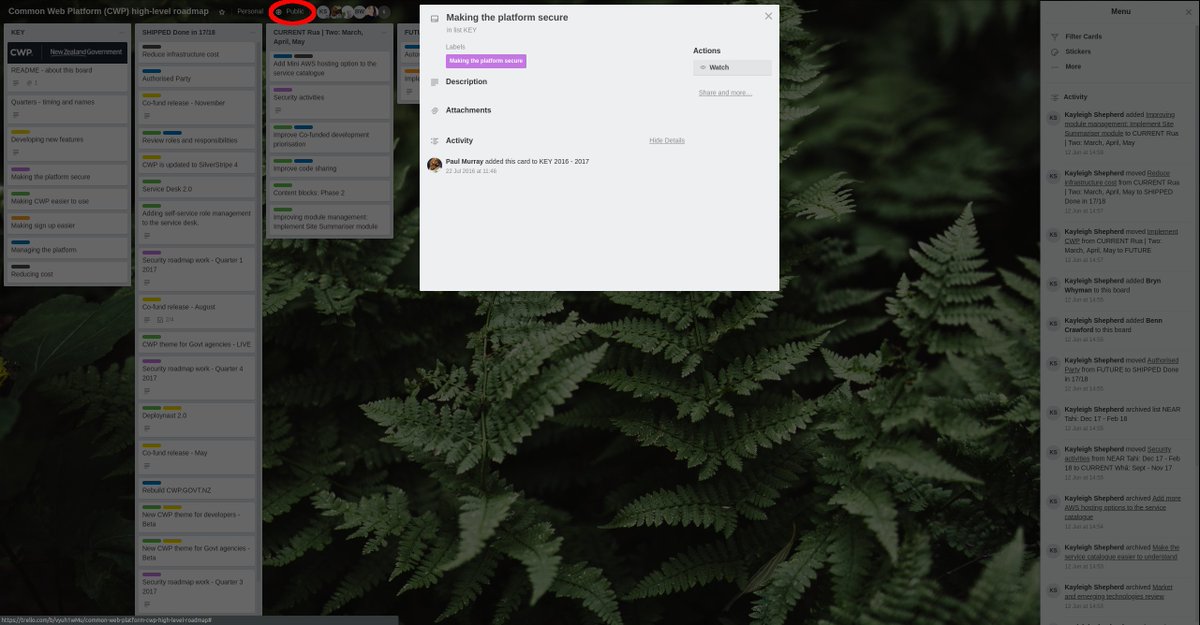Screen dimensions: 1200x625
Task: Click the Benn Crawford link in activity feed
Action: coord(1113,325)
